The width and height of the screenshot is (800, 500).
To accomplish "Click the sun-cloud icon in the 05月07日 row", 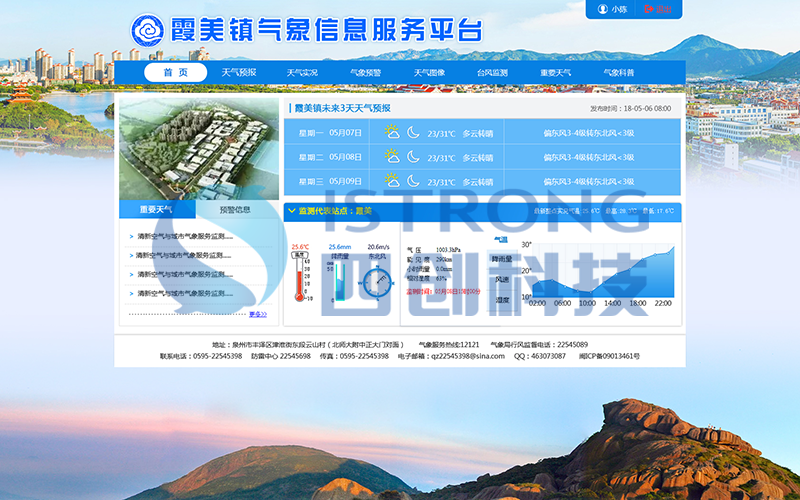I will (x=392, y=132).
